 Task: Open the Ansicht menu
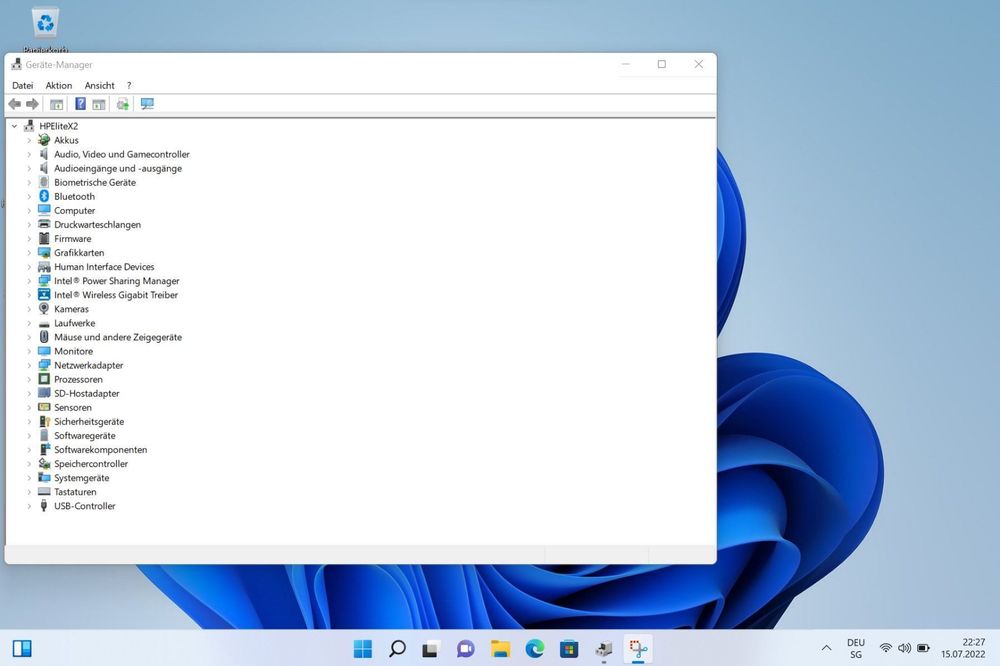99,85
